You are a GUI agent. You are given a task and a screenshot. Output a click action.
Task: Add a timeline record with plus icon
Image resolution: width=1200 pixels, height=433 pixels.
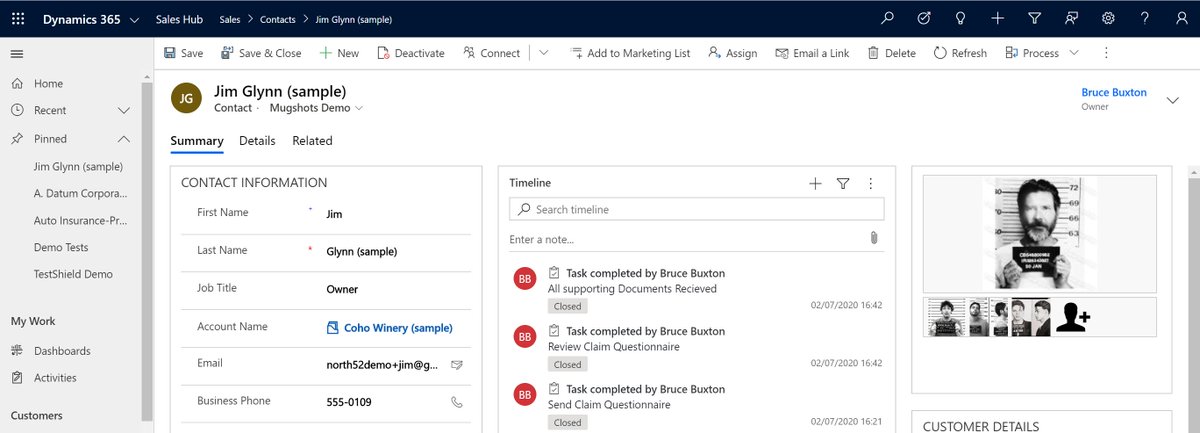(815, 183)
